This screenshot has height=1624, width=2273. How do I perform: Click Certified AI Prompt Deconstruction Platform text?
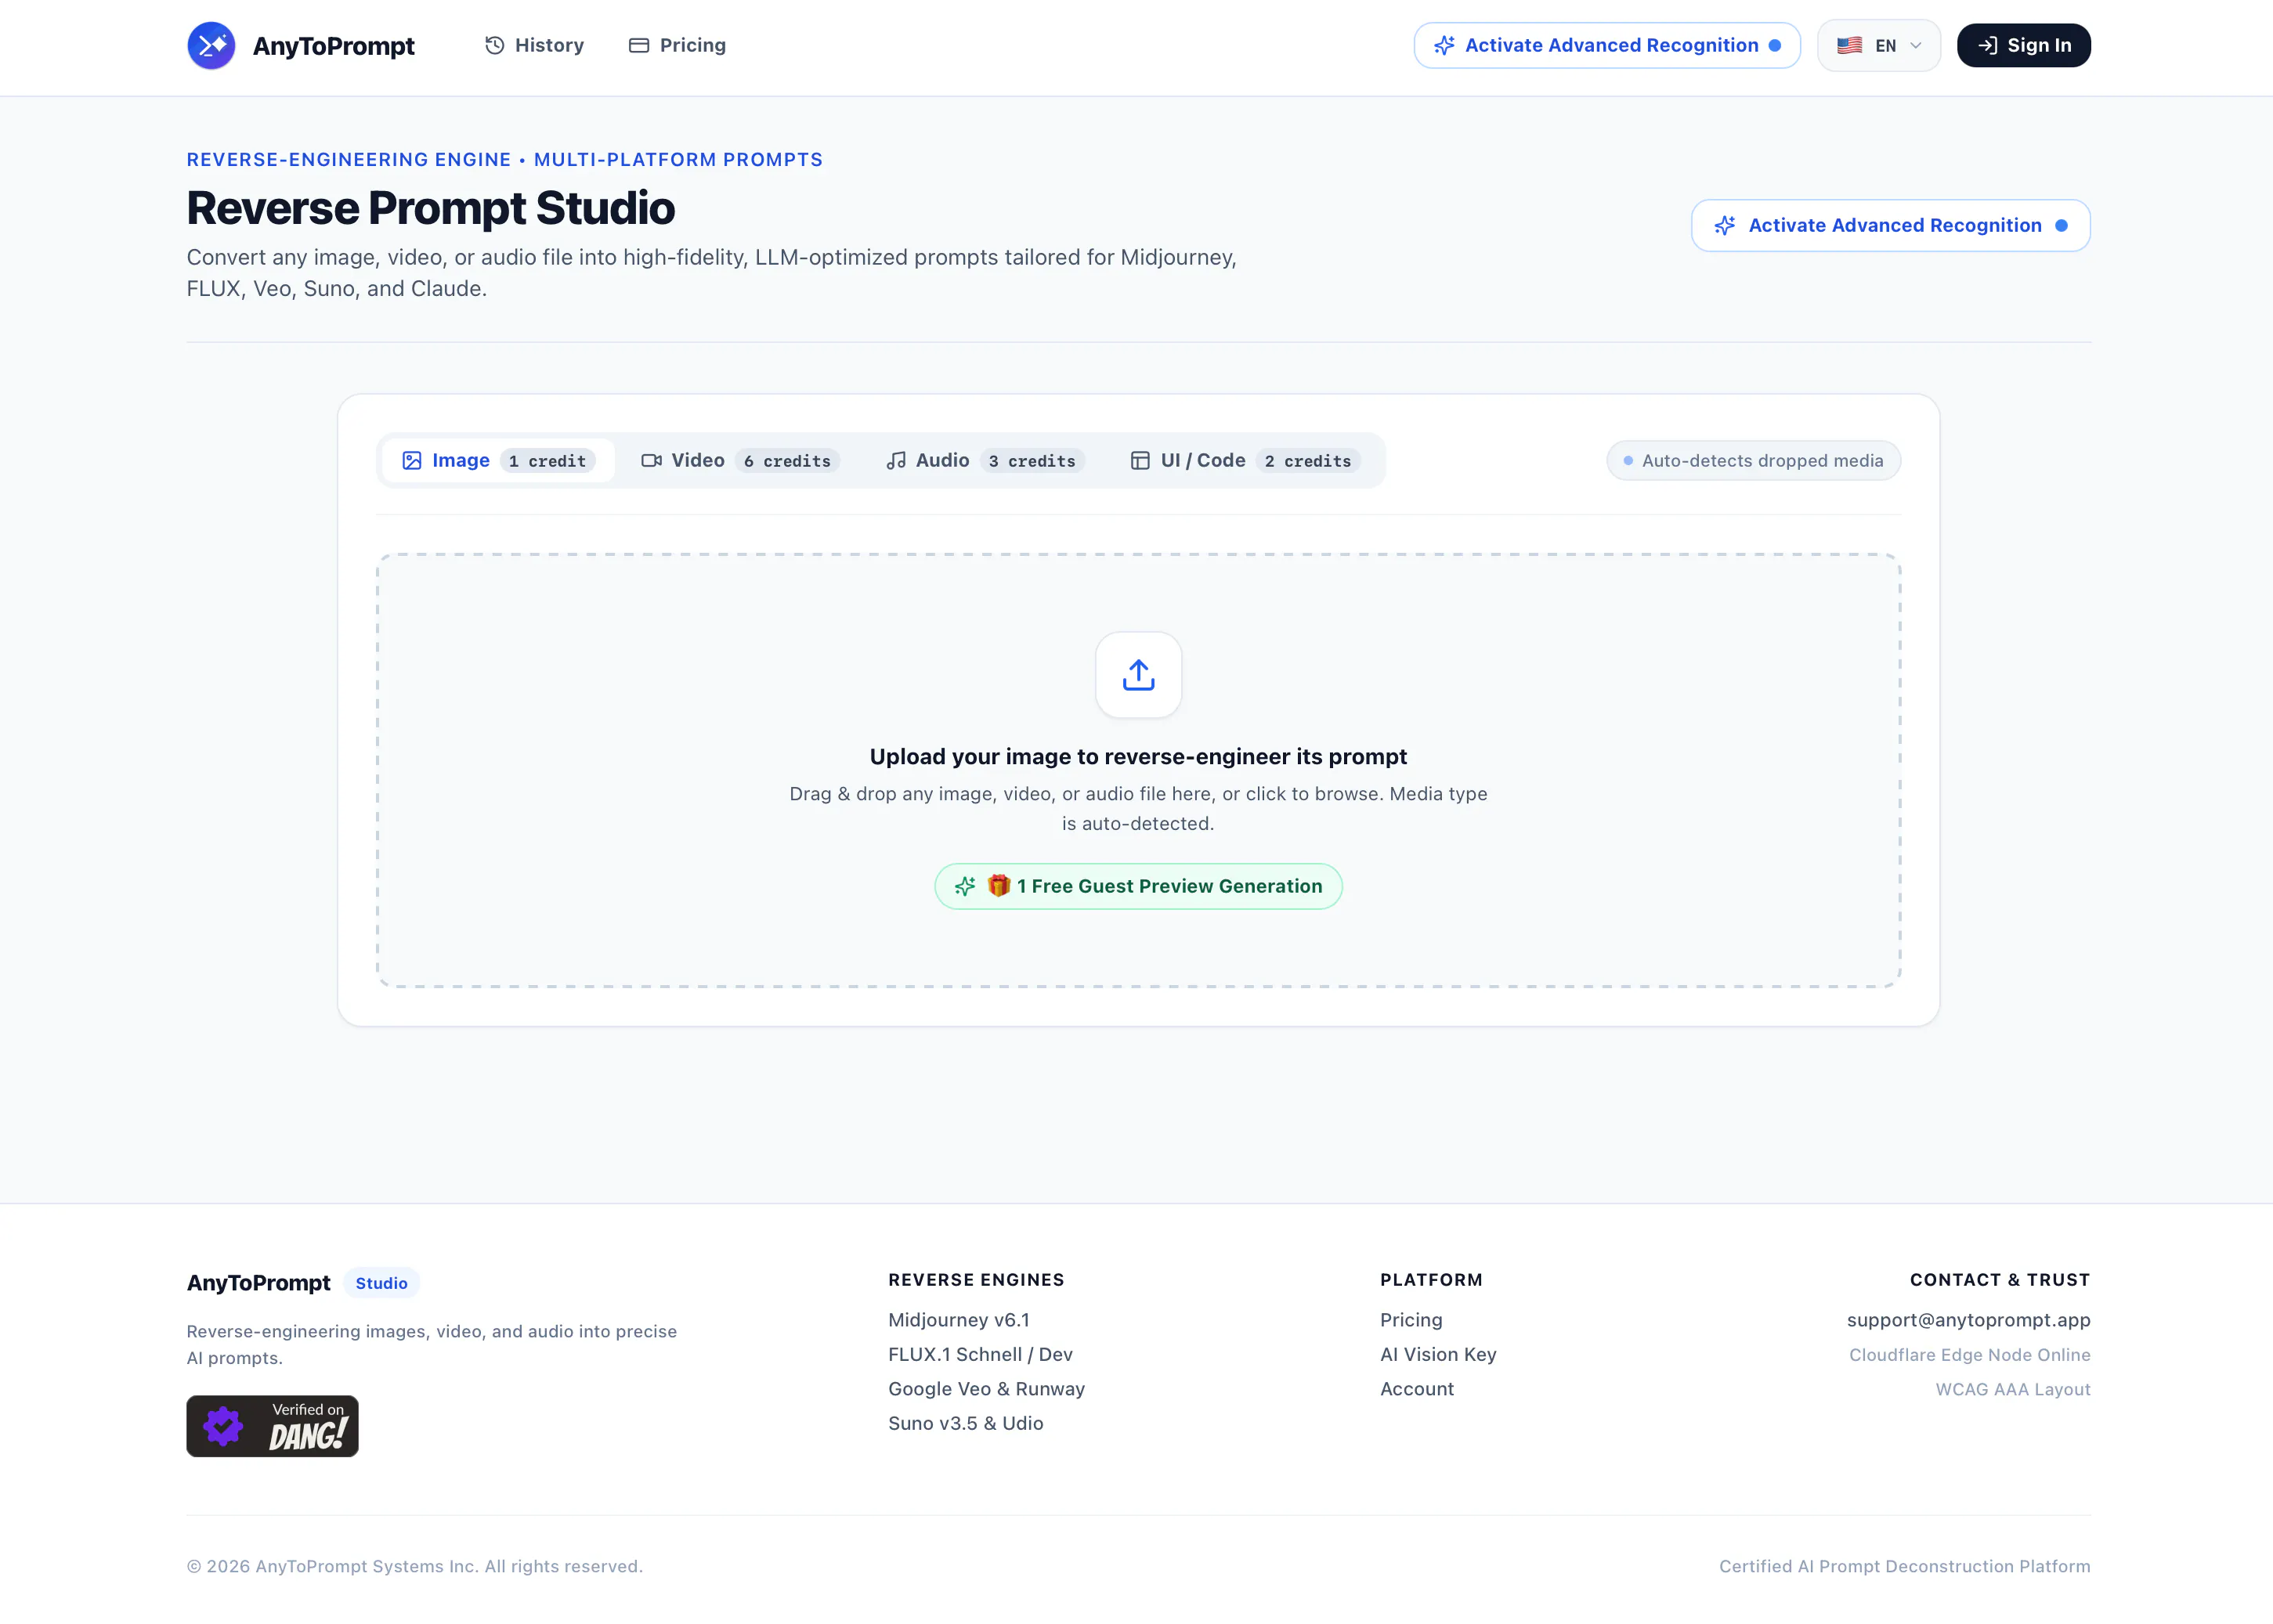click(1904, 1566)
